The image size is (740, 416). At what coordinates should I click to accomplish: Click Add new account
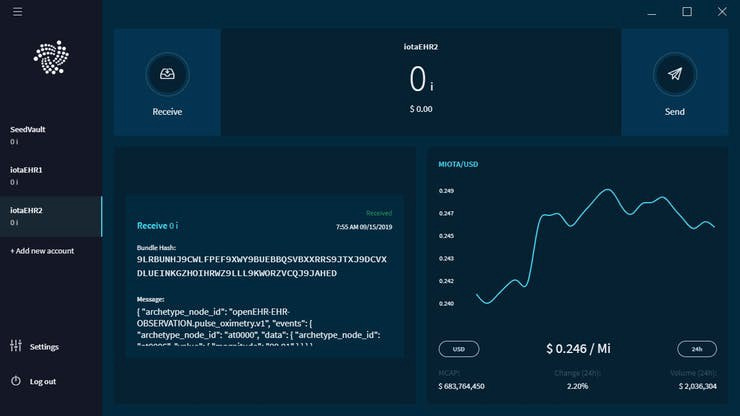click(42, 251)
